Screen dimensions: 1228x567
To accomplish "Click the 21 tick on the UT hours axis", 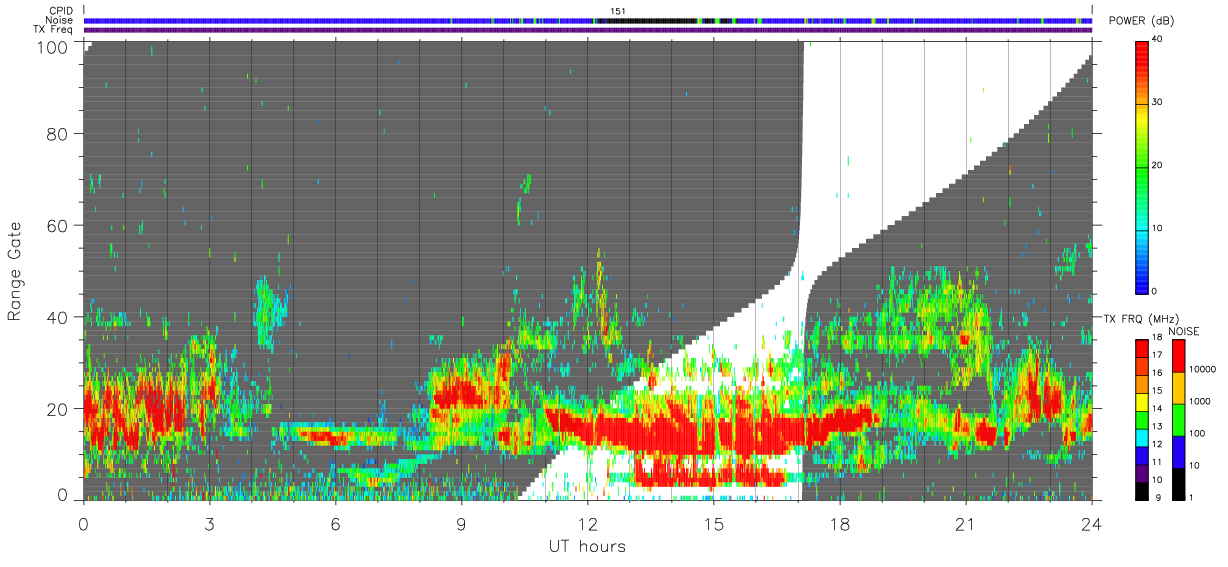I will pyautogui.click(x=965, y=524).
